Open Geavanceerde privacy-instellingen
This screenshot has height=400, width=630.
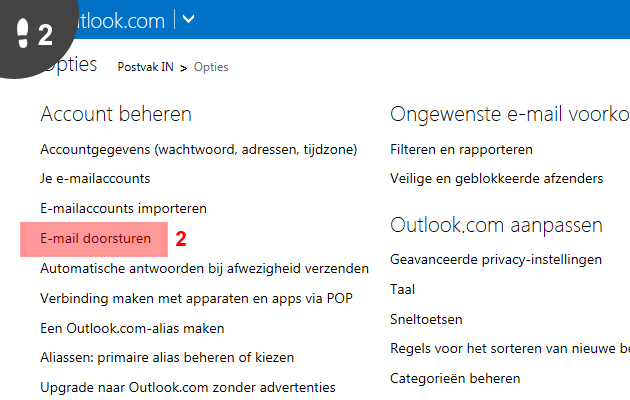click(x=496, y=260)
